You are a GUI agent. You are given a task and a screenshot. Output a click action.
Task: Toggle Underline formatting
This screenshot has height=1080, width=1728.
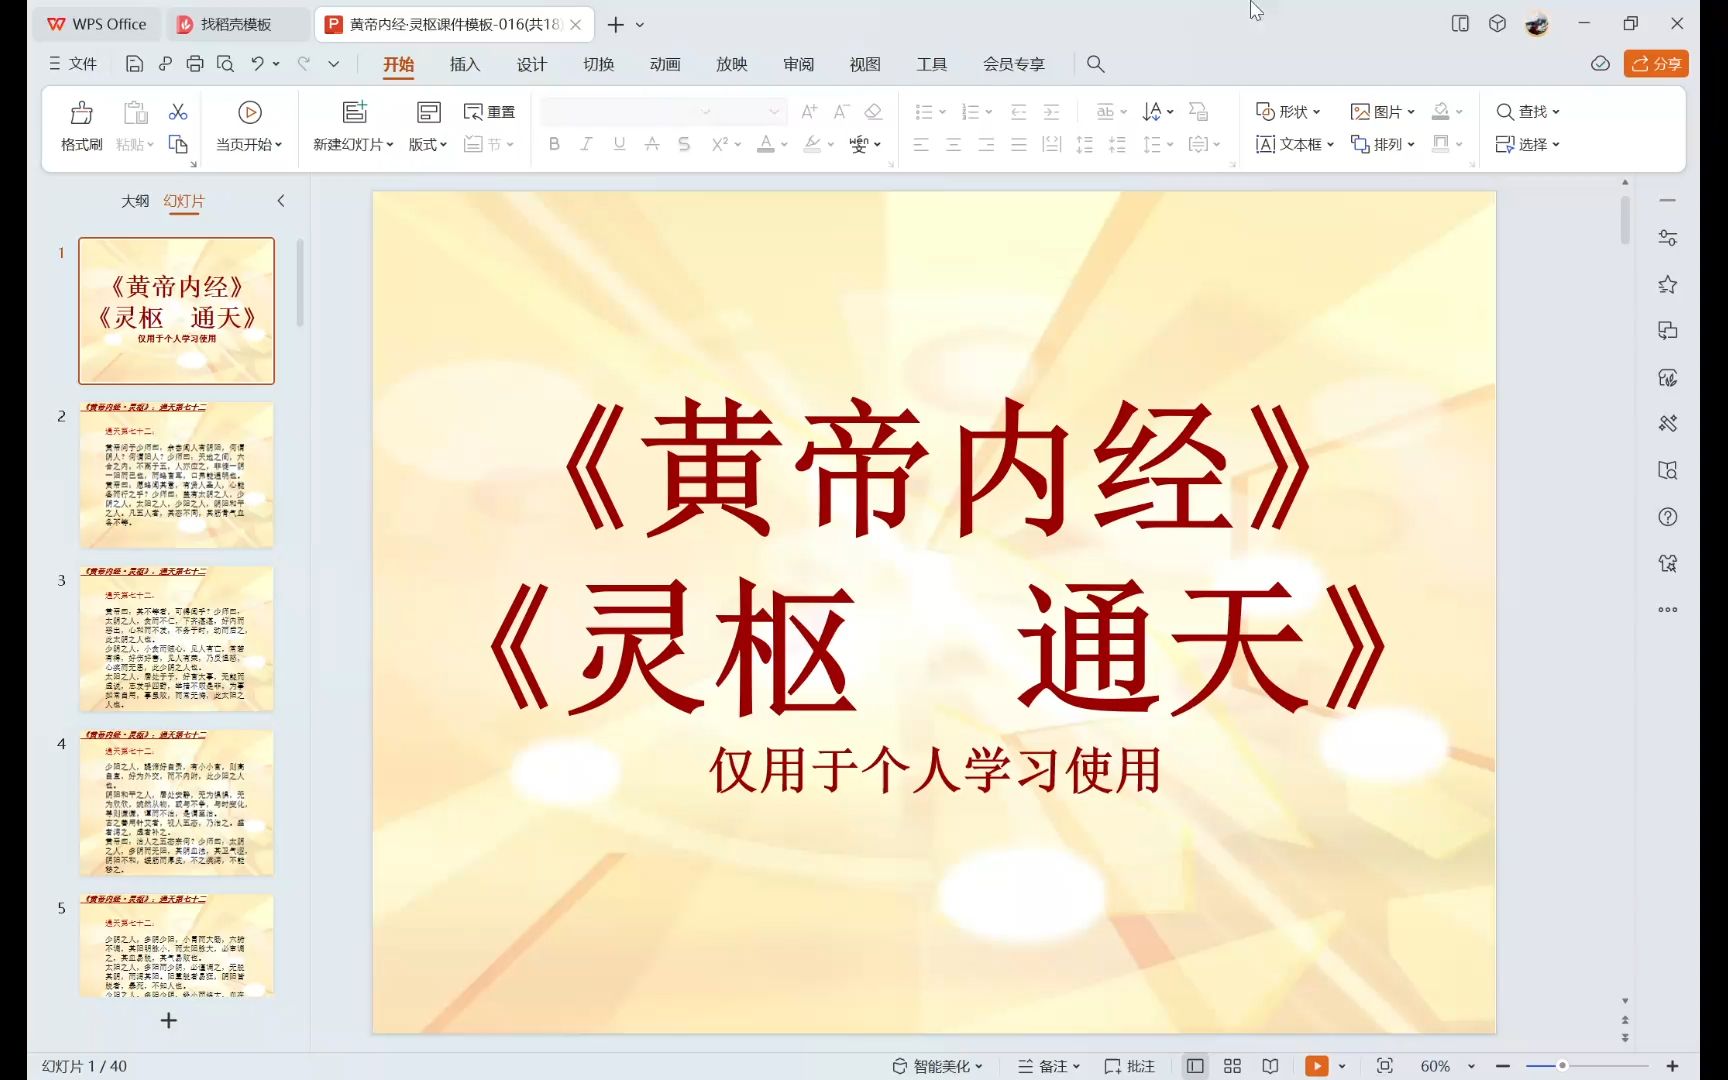[x=619, y=144]
